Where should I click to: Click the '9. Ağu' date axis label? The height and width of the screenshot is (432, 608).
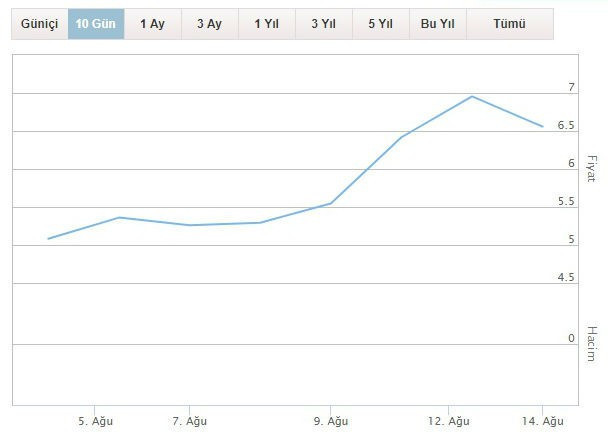(x=331, y=421)
